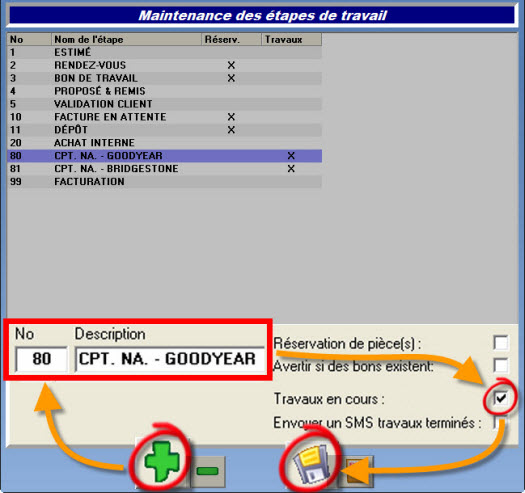
Task: Toggle Envoyer un SMS travaux terminés checkbox
Action: click(x=500, y=422)
